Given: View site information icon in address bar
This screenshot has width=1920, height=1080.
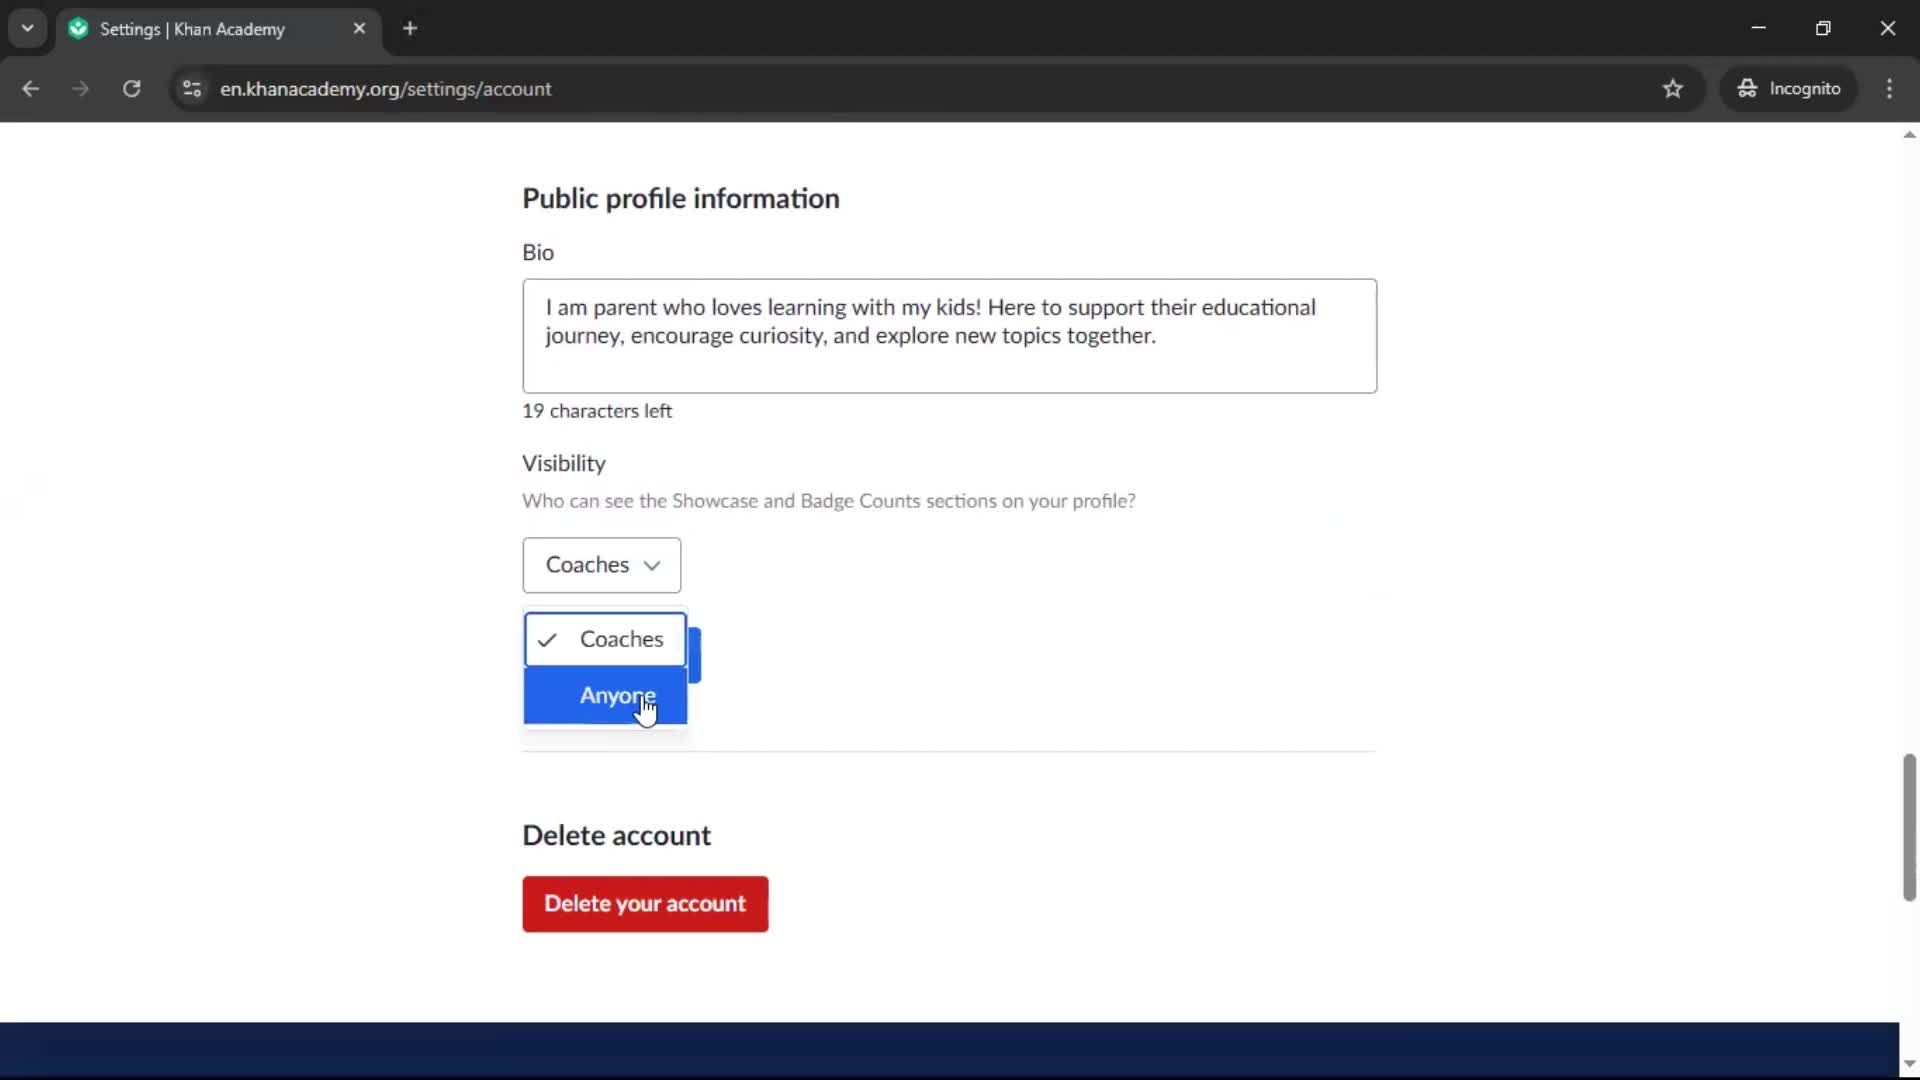Looking at the screenshot, I should click(x=192, y=88).
